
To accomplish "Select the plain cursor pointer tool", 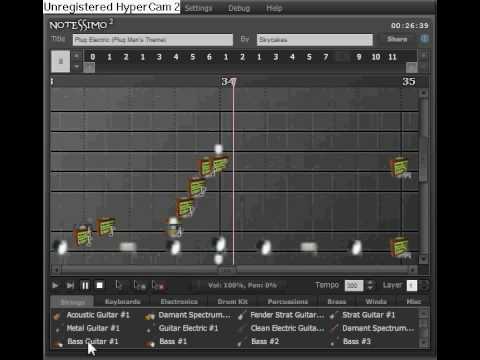I will 118,285.
